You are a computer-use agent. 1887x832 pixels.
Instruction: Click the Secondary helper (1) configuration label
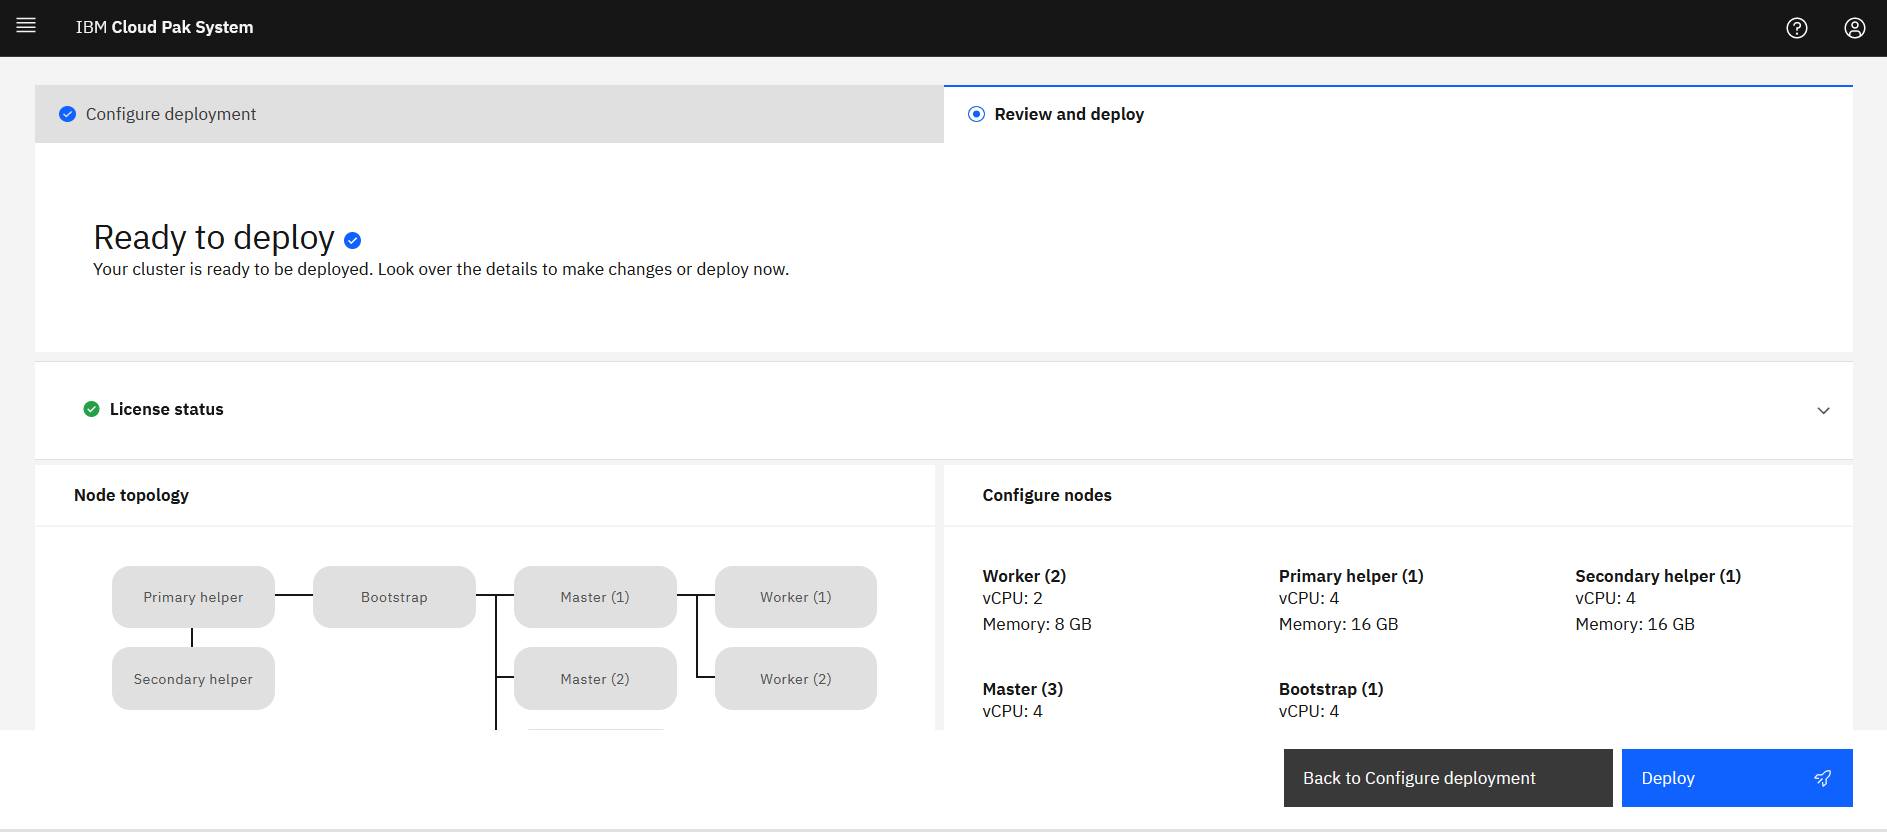[1658, 576]
